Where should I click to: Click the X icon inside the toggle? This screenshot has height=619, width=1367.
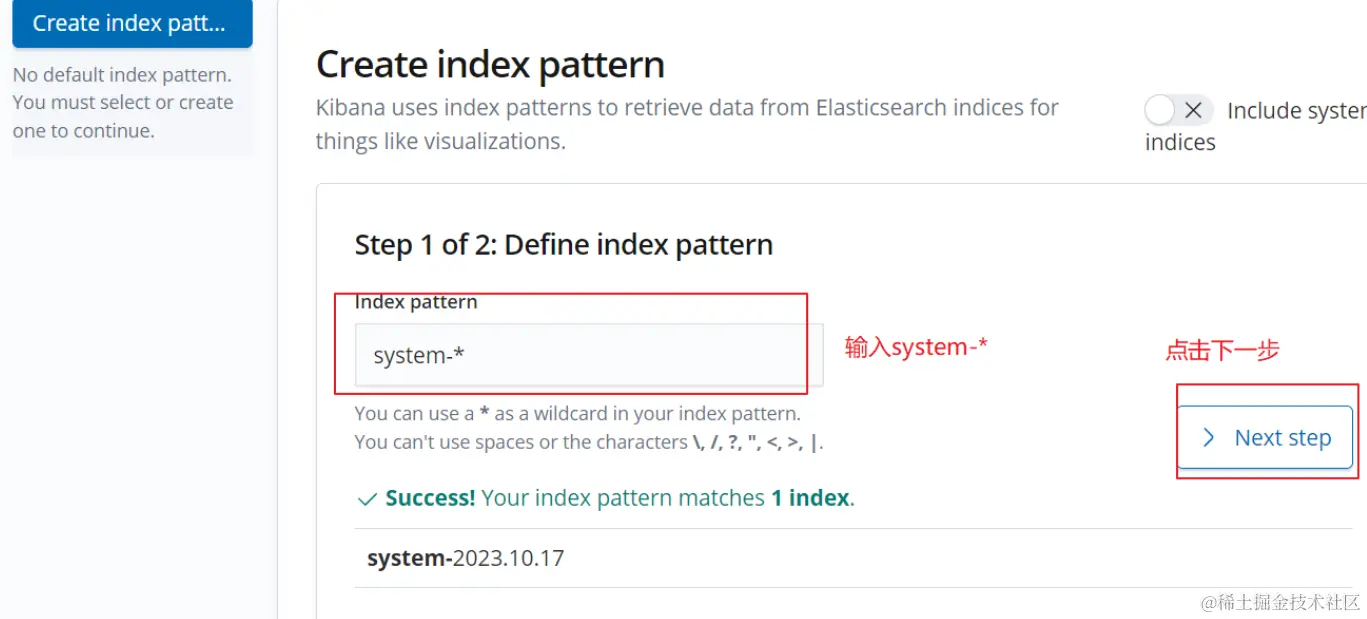(x=1192, y=110)
